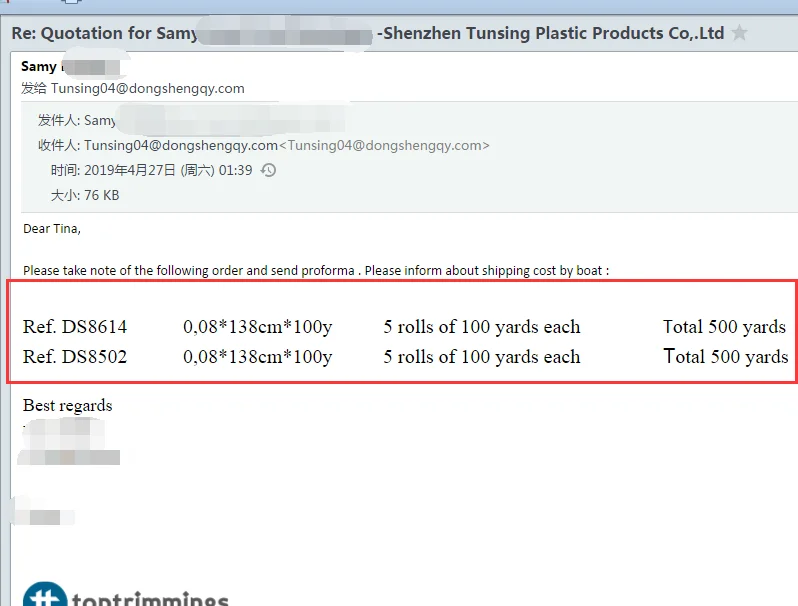This screenshot has height=606, width=798.
Task: Click the 大小 76 KB size field
Action: 85,195
